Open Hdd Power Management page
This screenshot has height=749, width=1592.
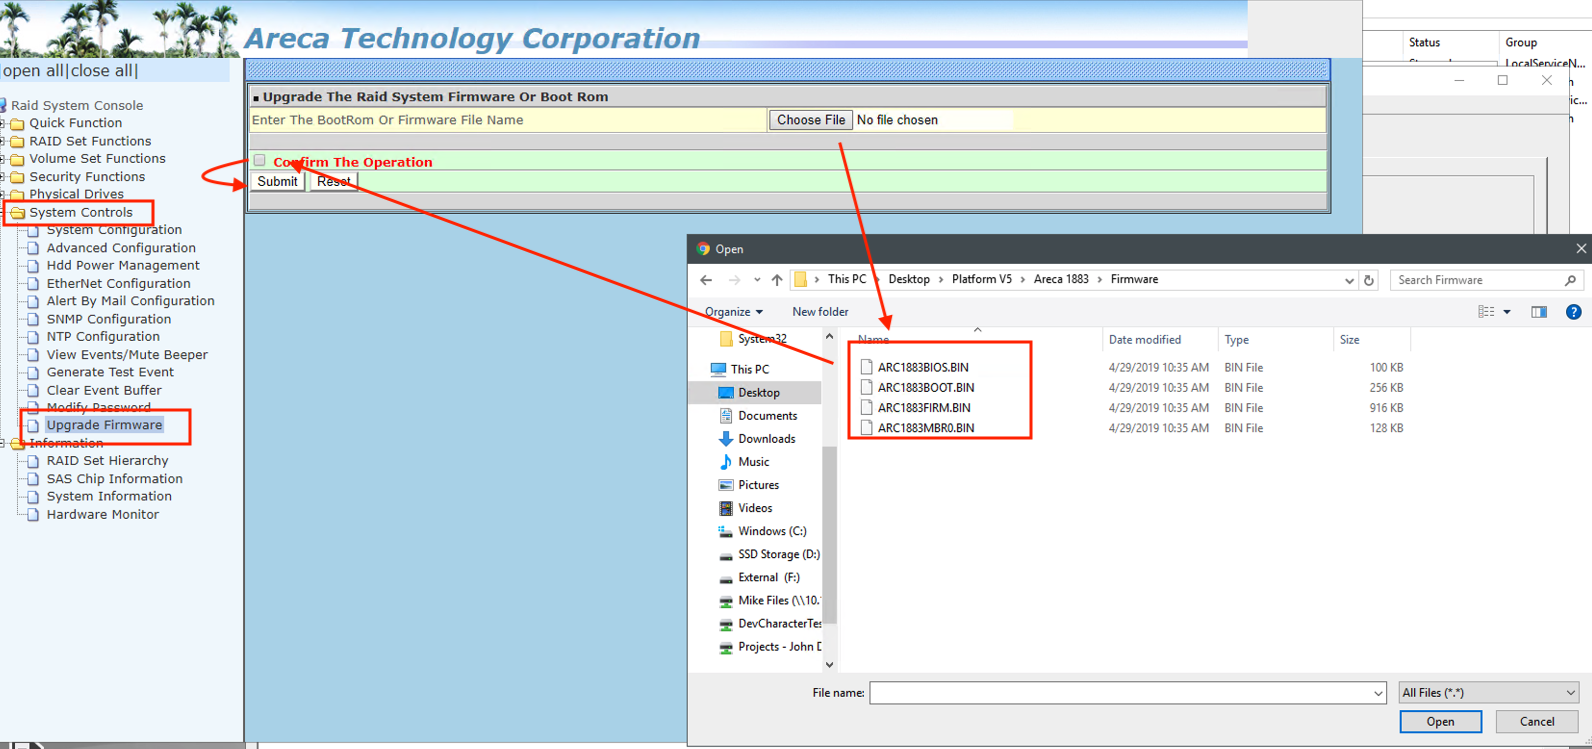tap(123, 266)
